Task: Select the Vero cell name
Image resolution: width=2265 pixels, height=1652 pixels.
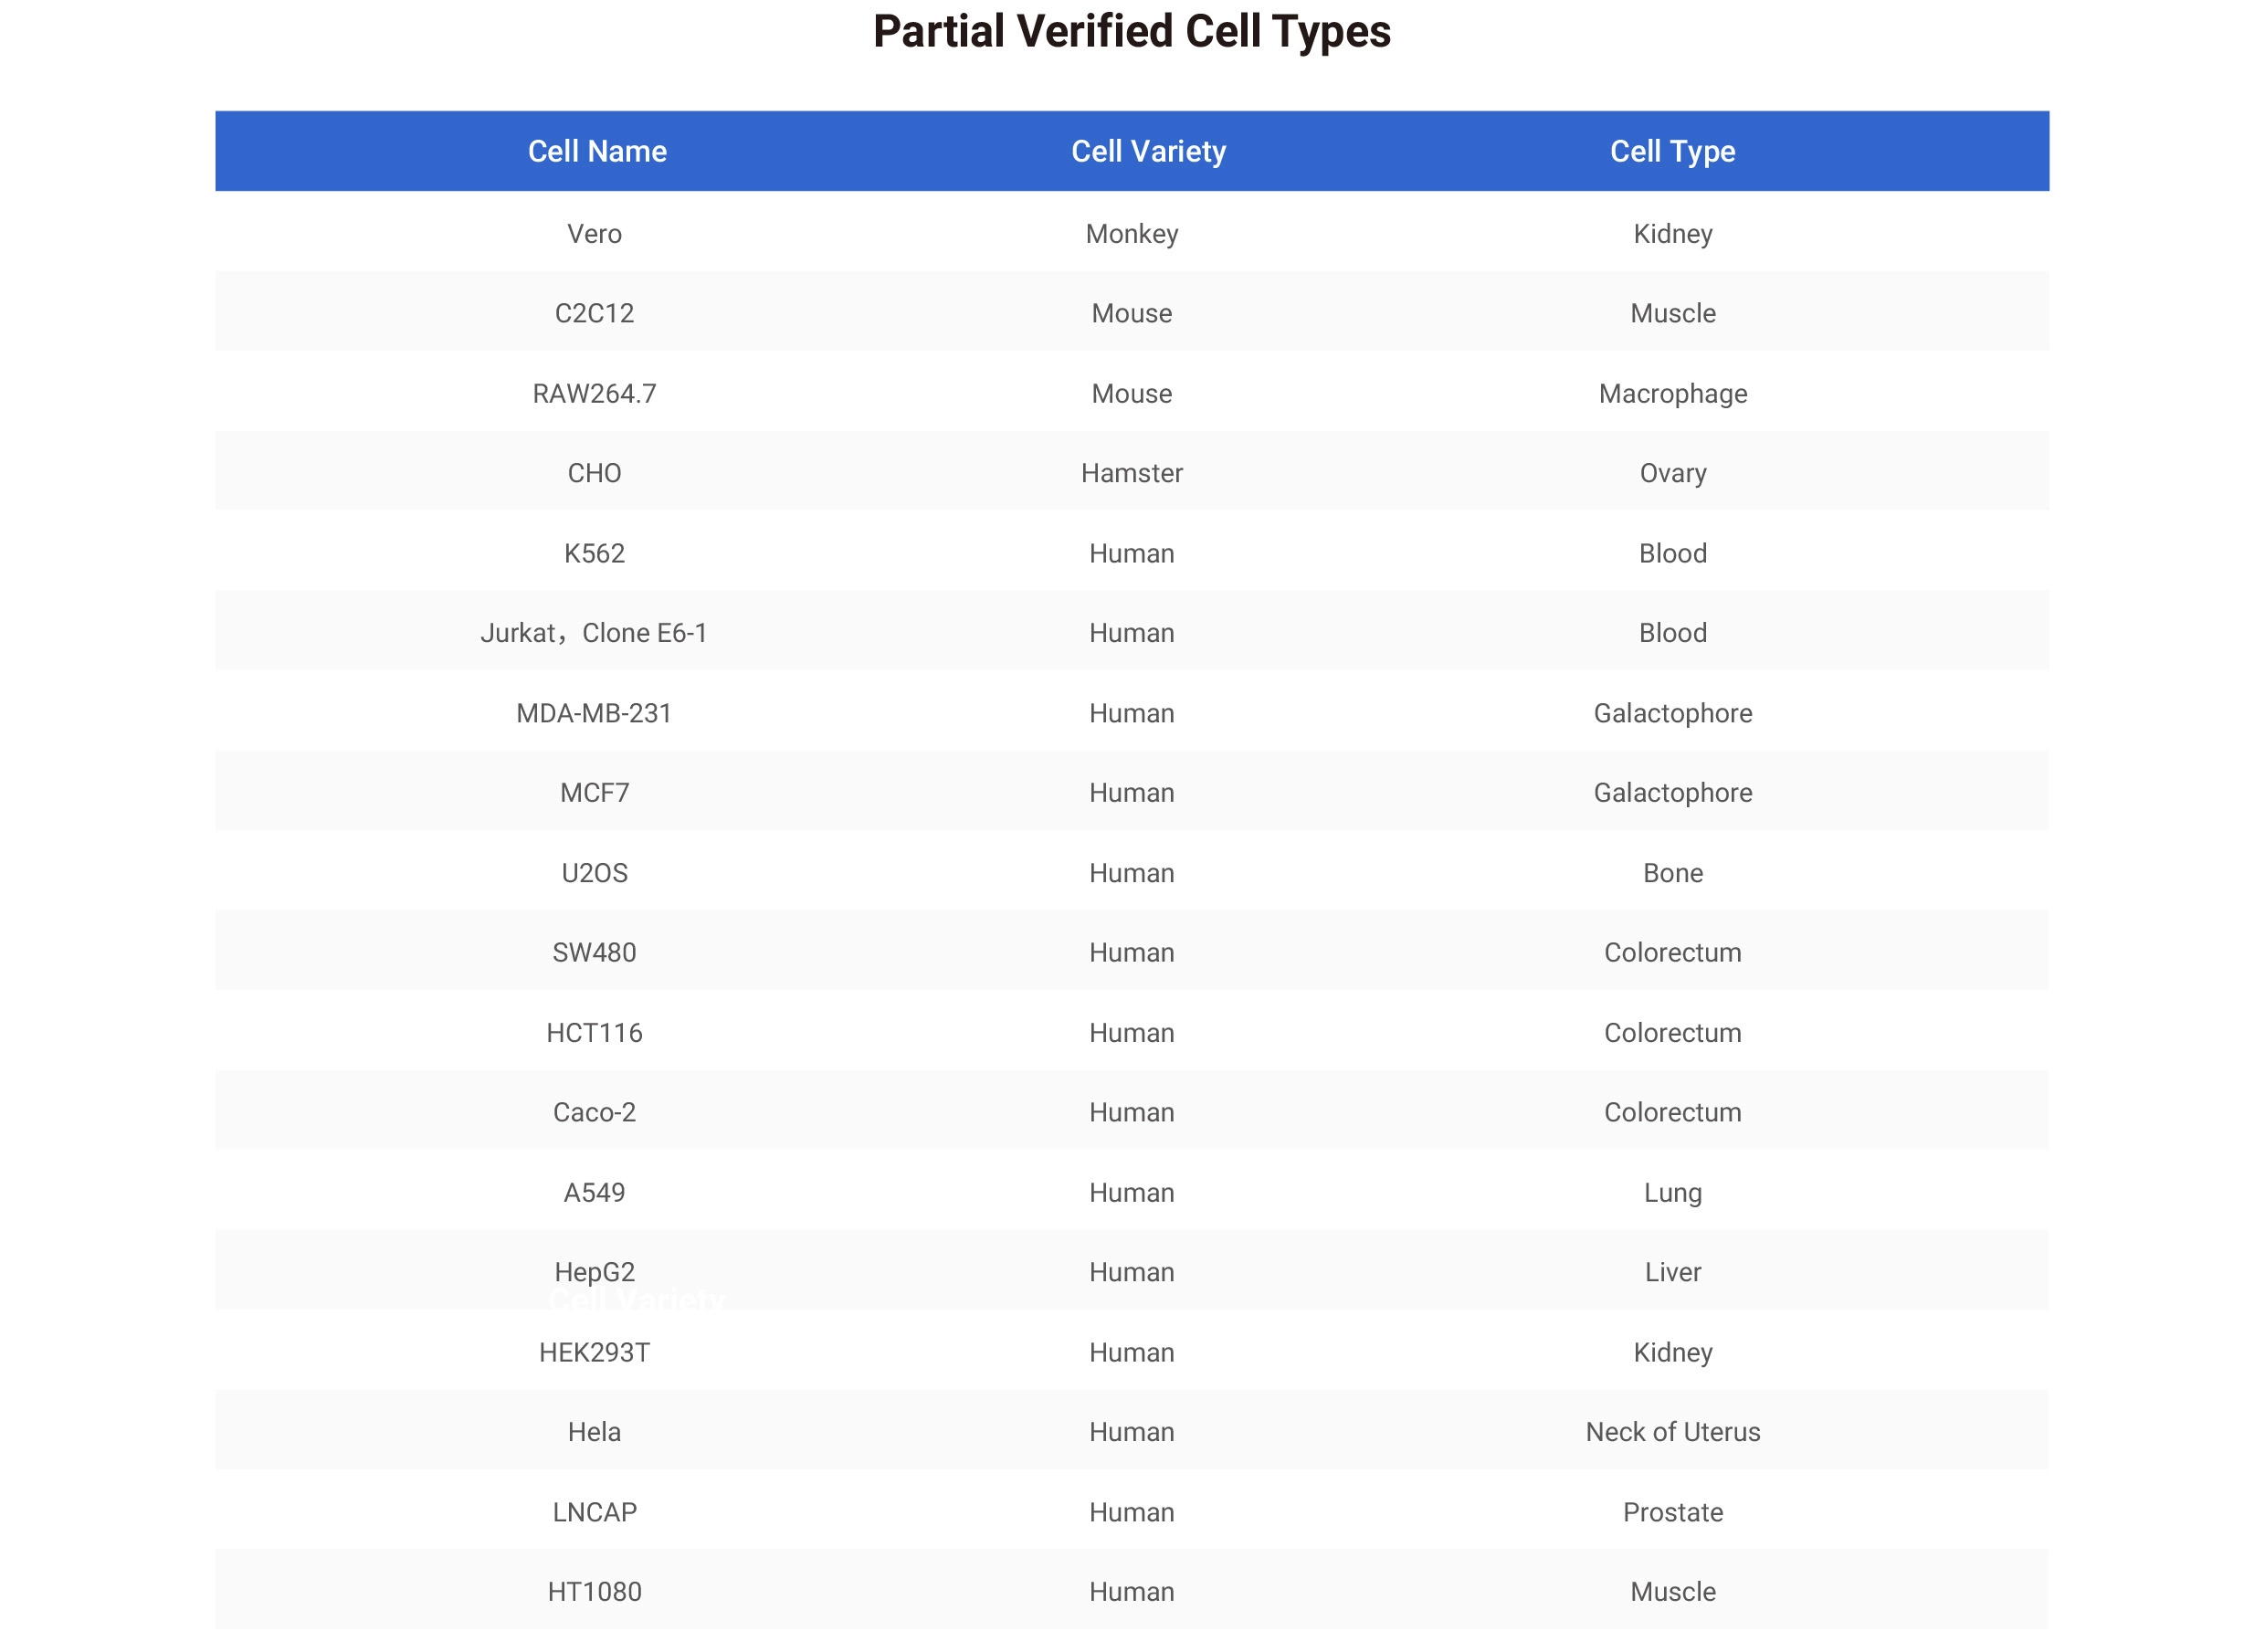Action: point(594,234)
